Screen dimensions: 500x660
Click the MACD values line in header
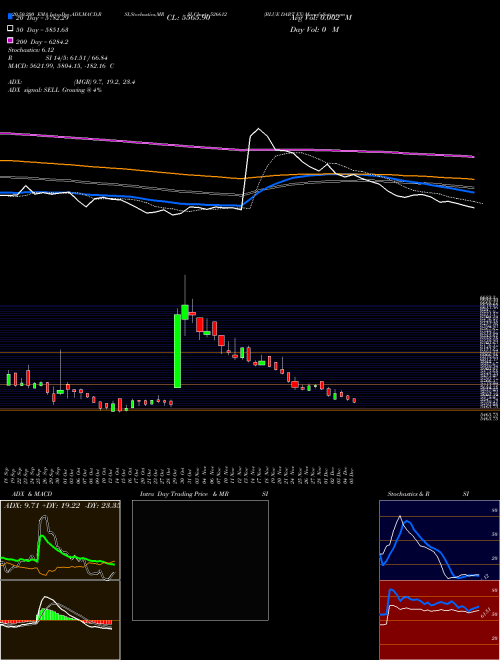[61, 66]
